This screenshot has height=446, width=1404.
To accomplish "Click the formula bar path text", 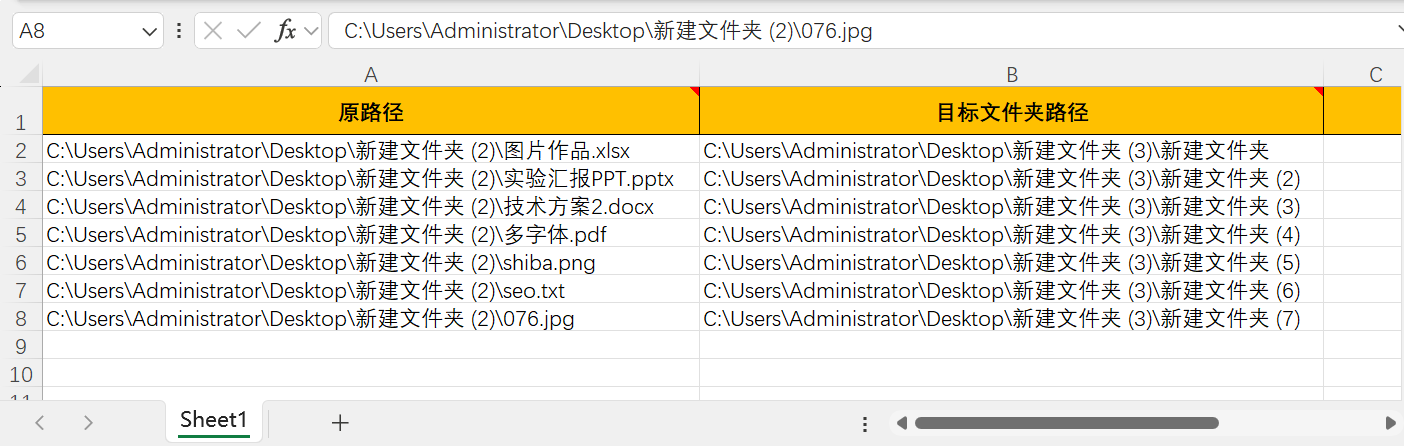I will coord(608,31).
